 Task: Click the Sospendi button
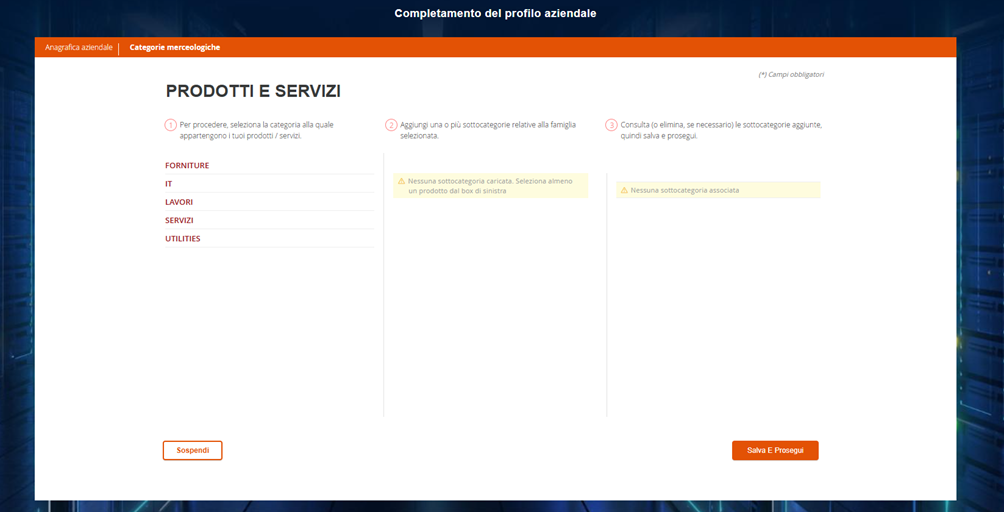pyautogui.click(x=193, y=451)
